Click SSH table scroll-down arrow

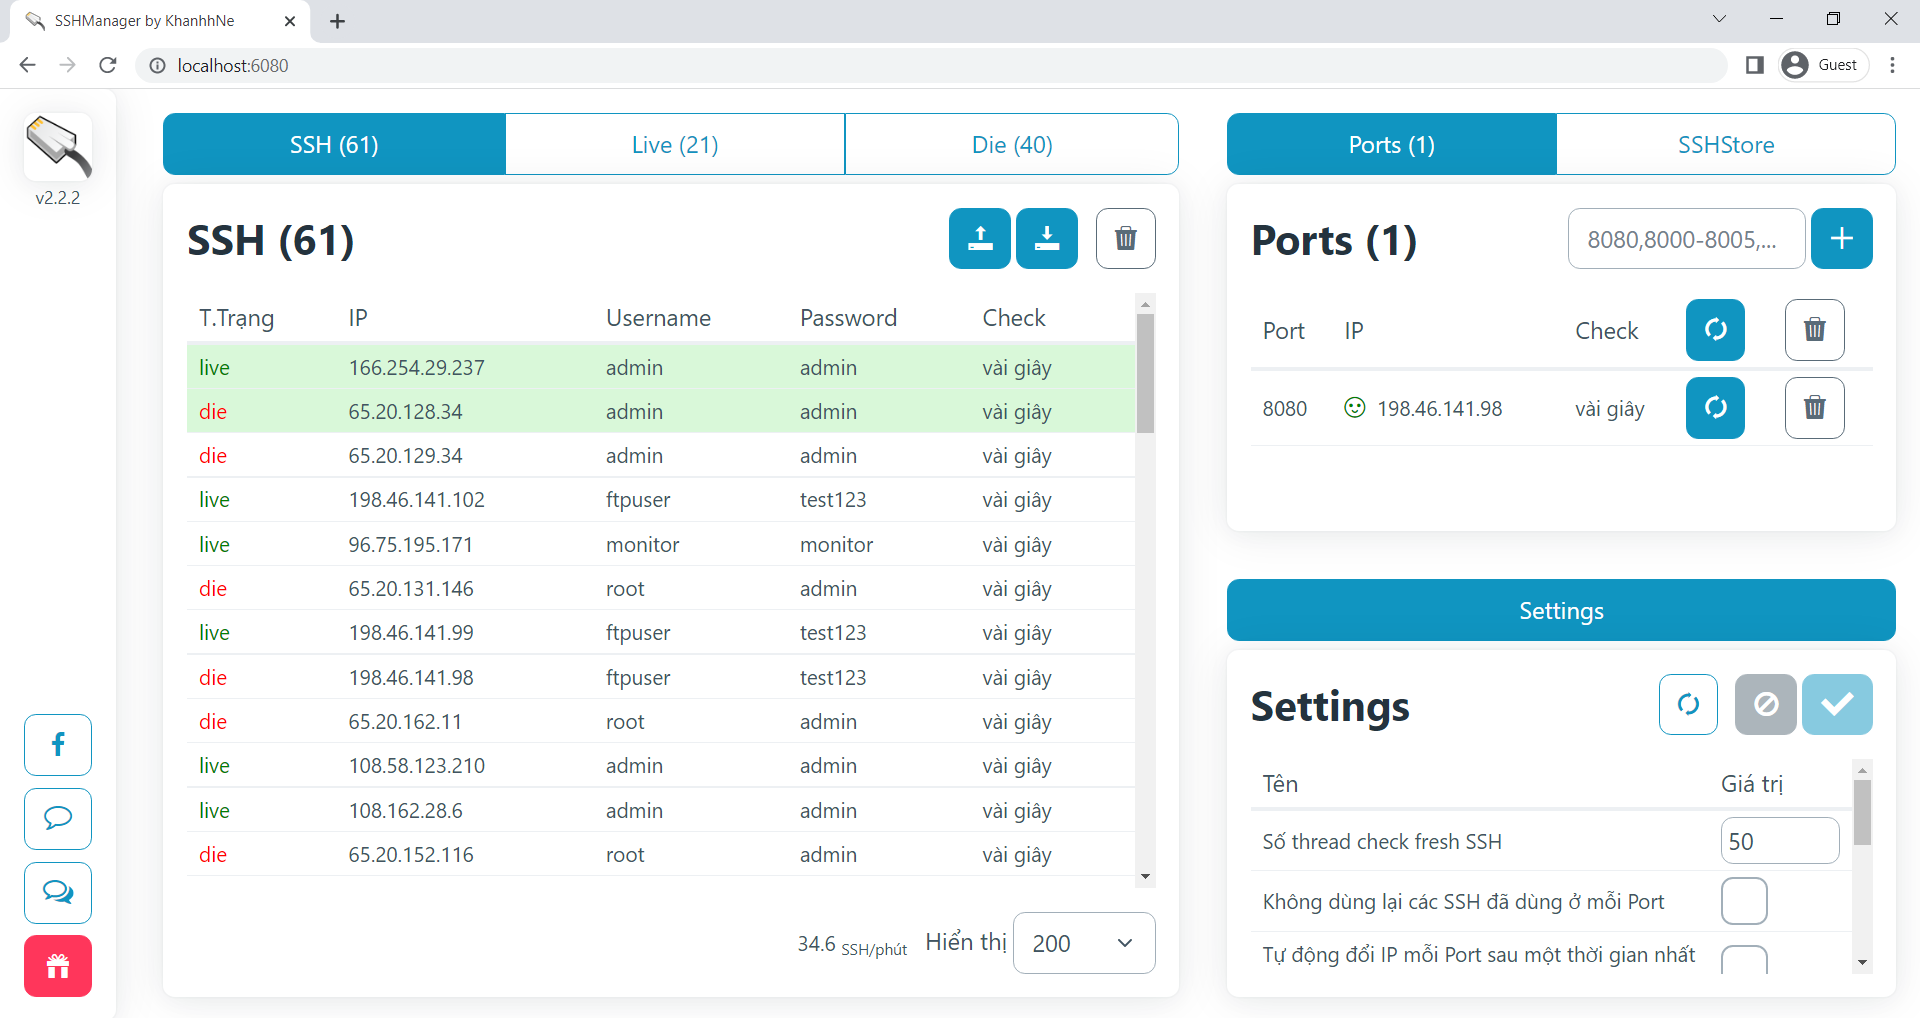pyautogui.click(x=1146, y=877)
